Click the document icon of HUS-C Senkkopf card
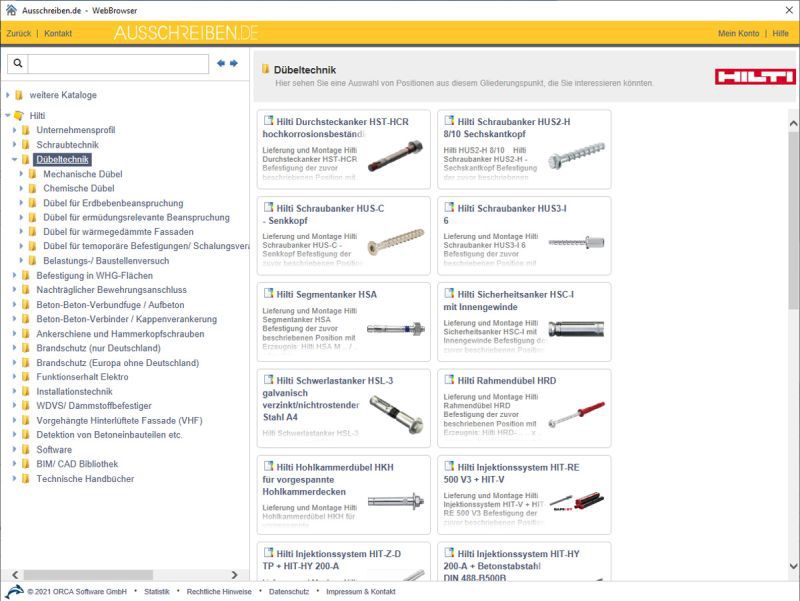 point(268,207)
